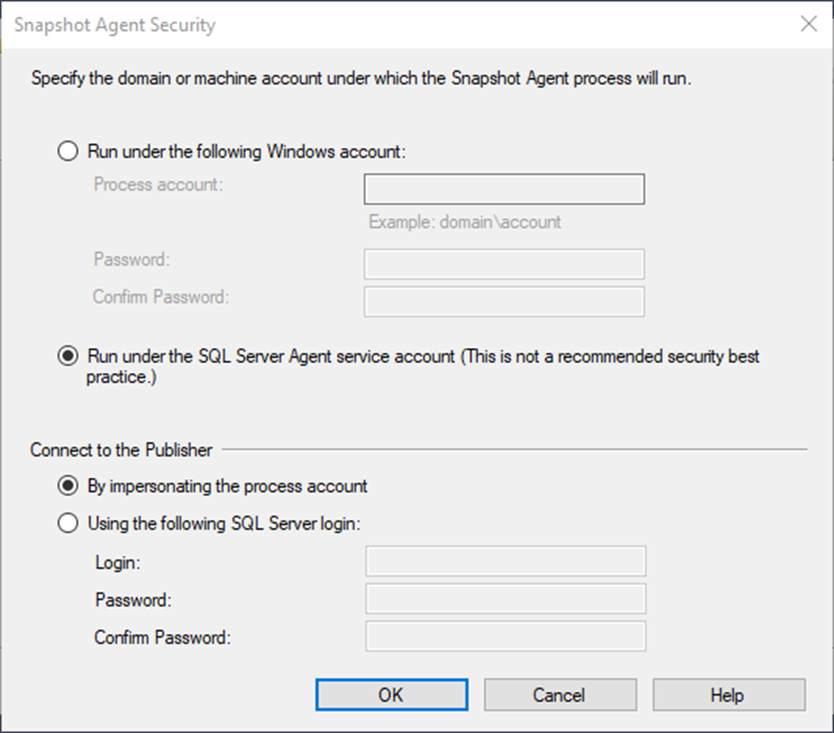Viewport: 834px width, 733px height.
Task: Focus the Password field below Process account
Action: (504, 264)
